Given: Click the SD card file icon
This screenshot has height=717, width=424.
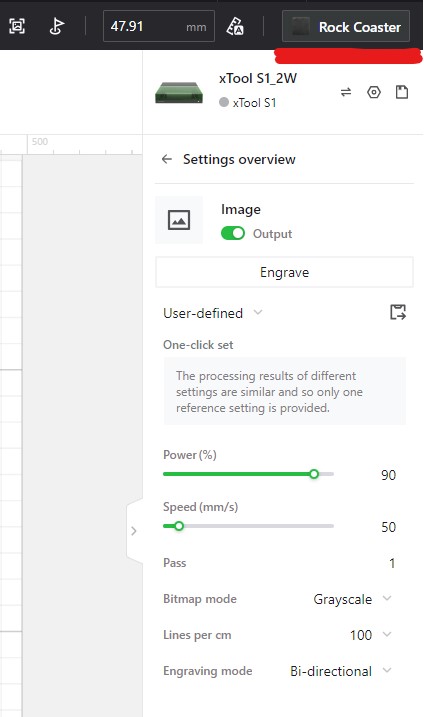Looking at the screenshot, I should 402,92.
